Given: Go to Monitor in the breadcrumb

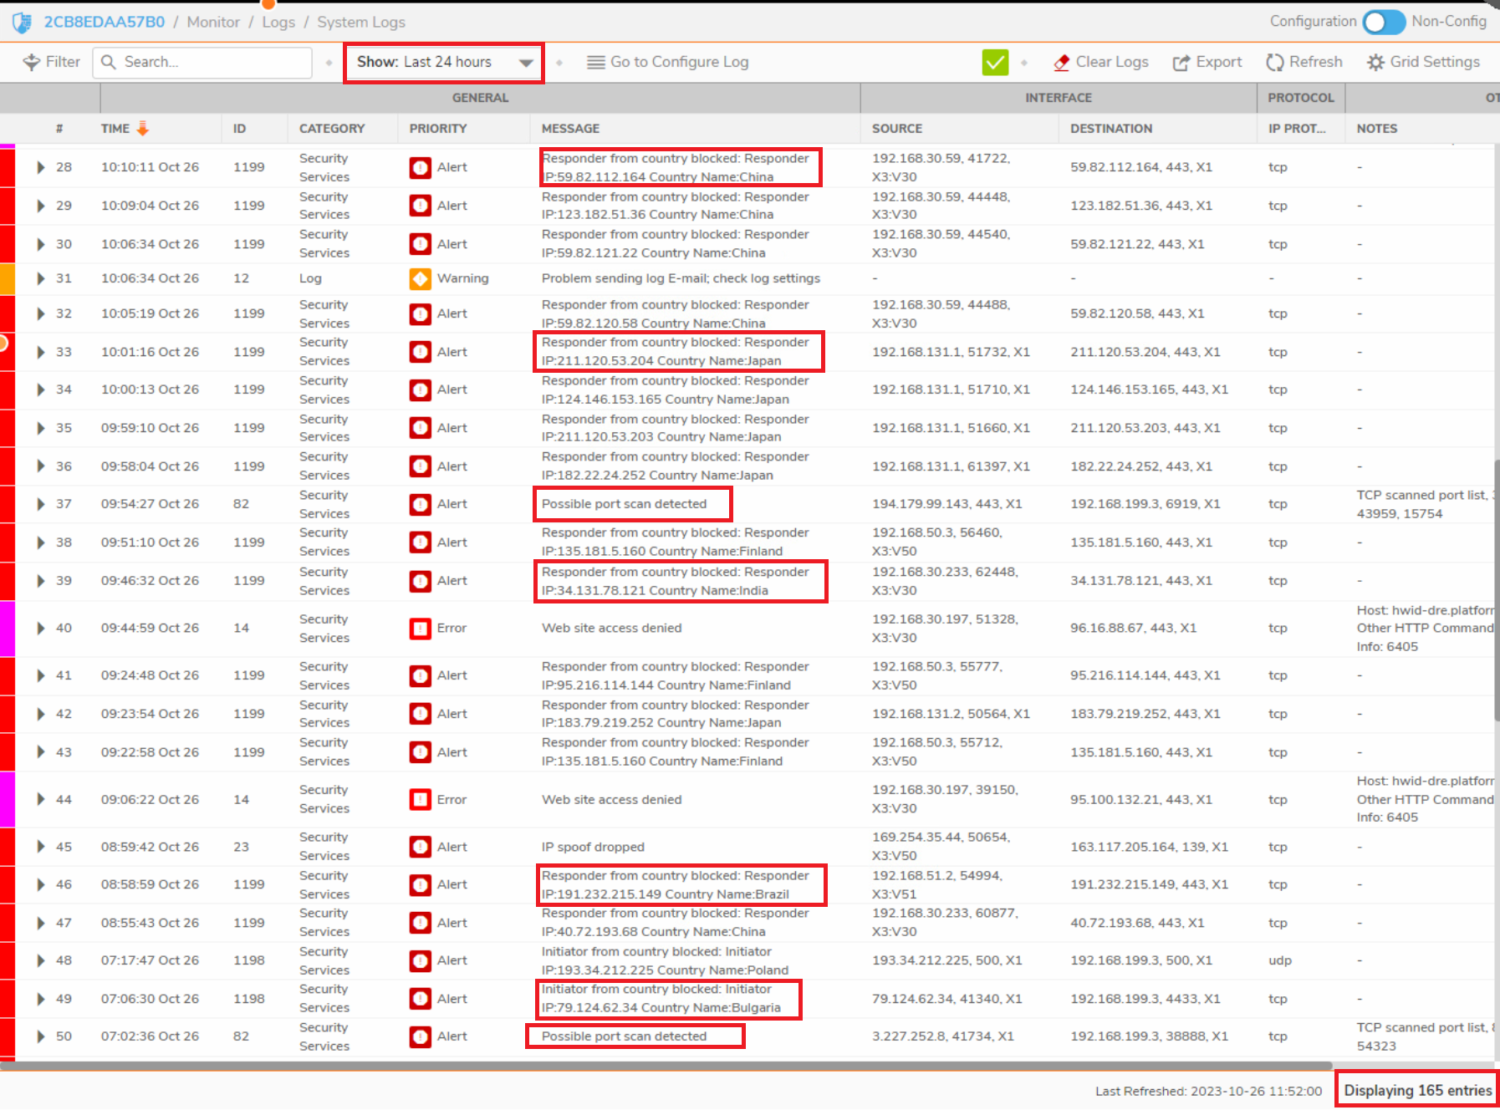Looking at the screenshot, I should coord(213,22).
